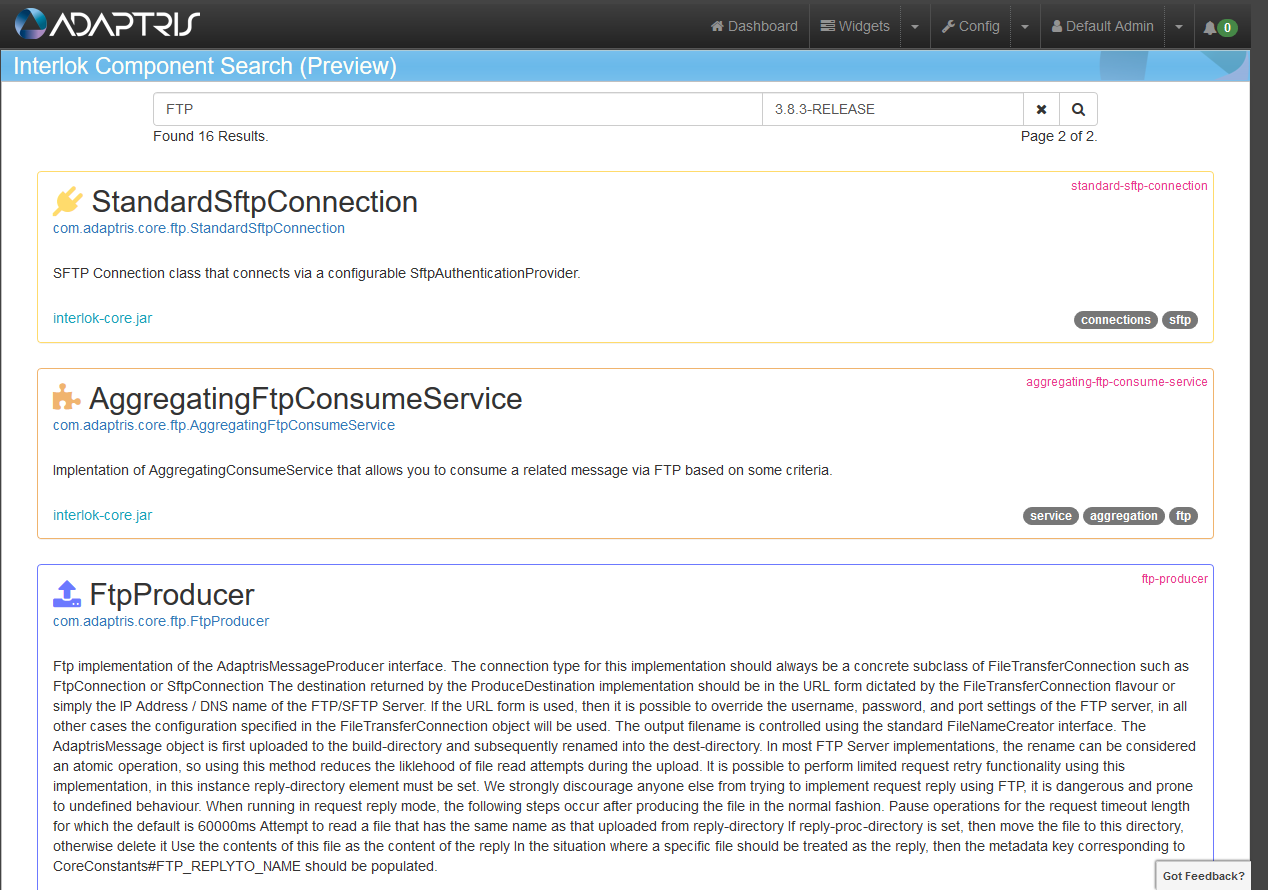Expand the Default Admin dropdown caret

[x=1179, y=27]
